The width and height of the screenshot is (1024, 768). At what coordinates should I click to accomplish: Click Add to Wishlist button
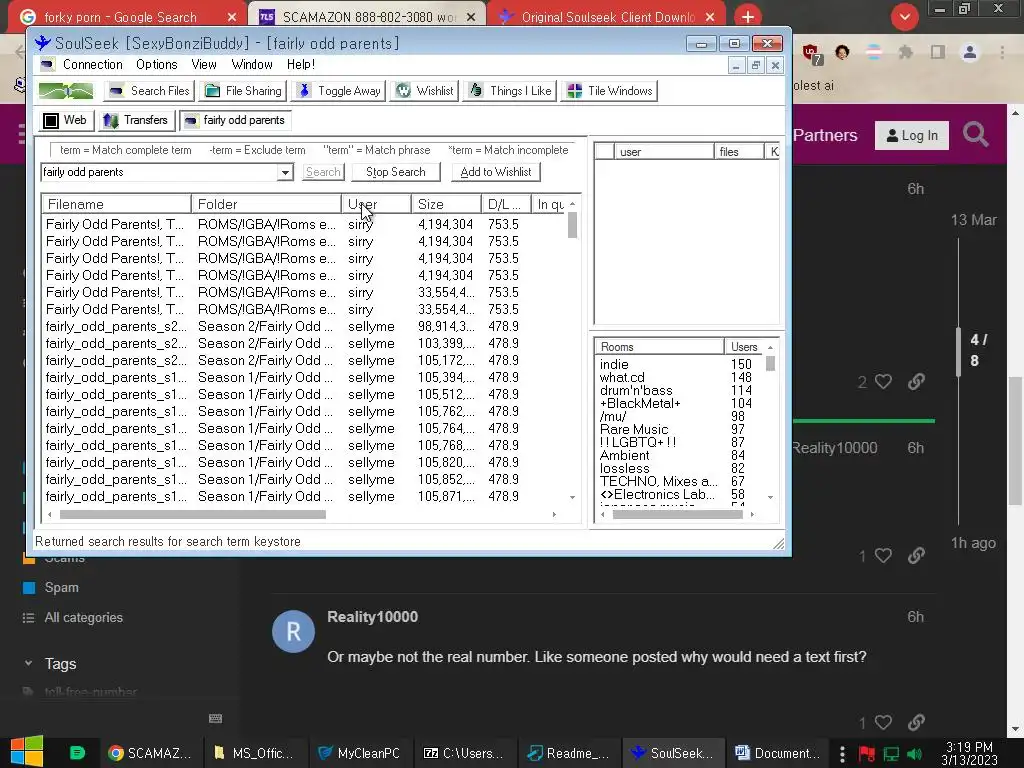tap(496, 172)
